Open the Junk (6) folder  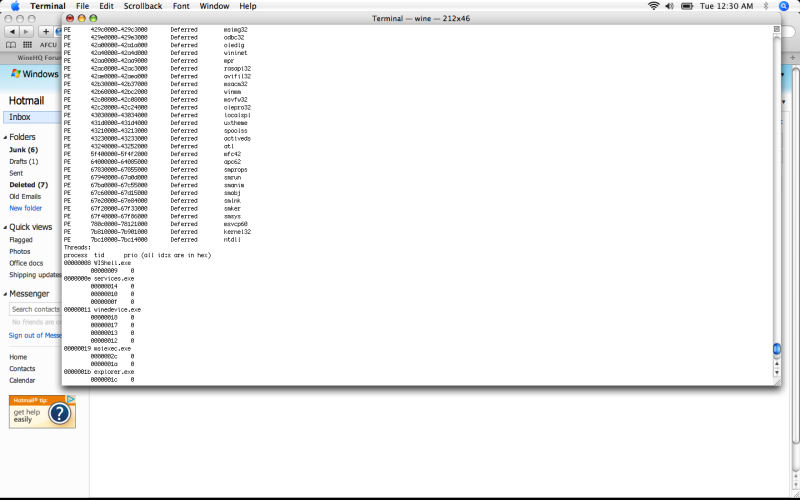click(24, 150)
